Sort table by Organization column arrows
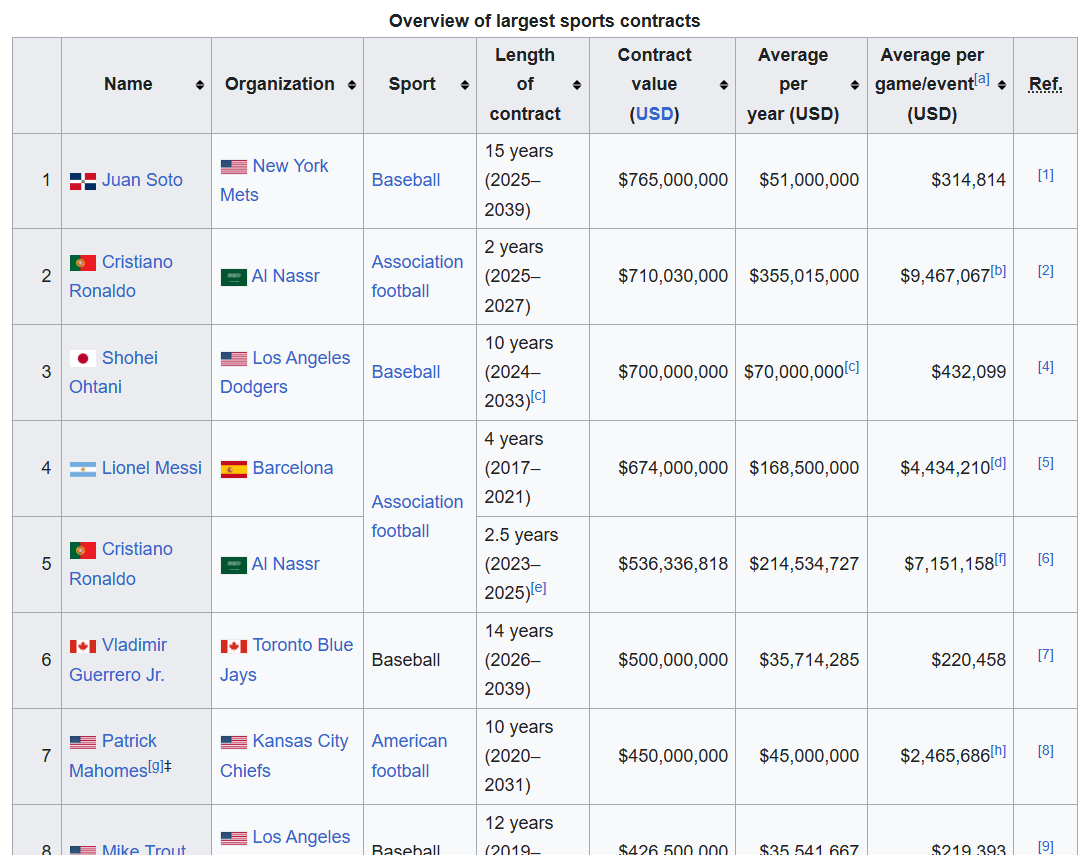 352,85
